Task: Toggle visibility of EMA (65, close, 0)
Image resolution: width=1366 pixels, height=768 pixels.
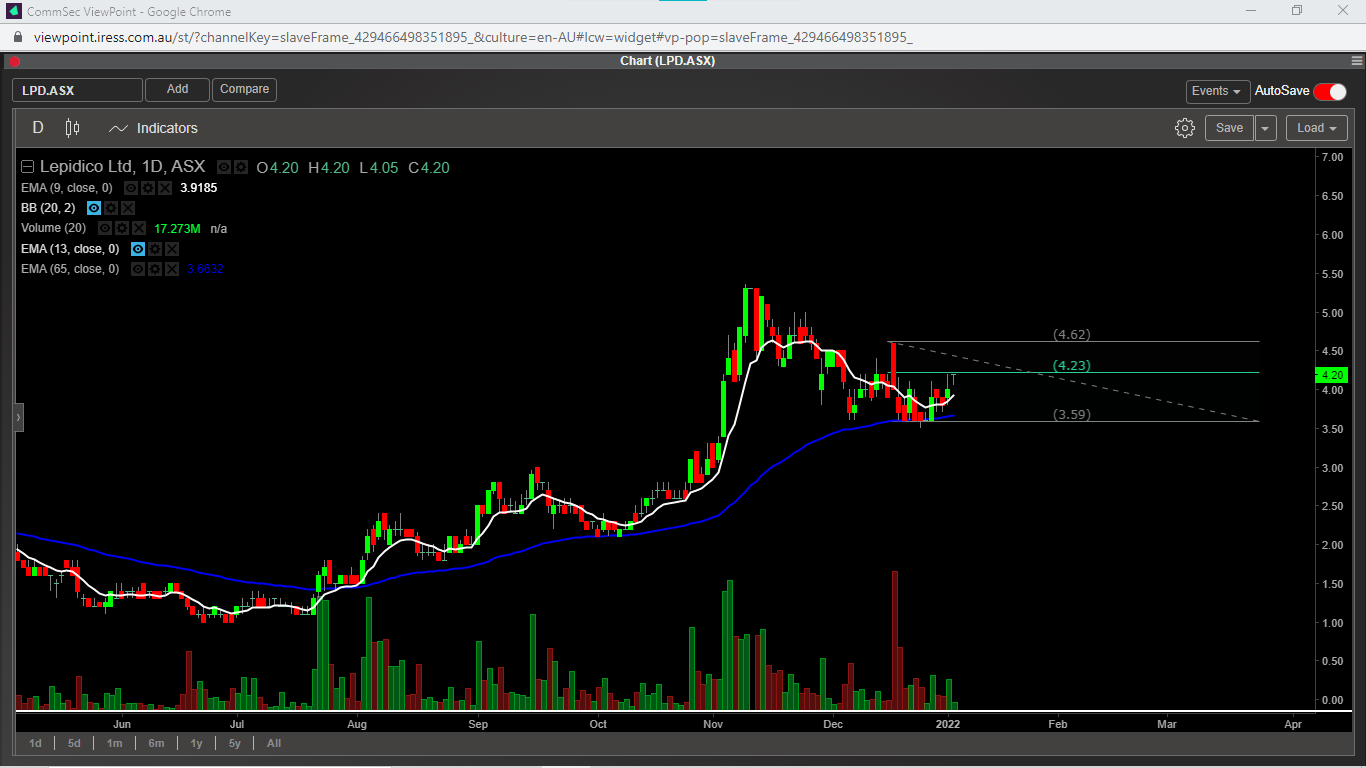Action: (138, 269)
